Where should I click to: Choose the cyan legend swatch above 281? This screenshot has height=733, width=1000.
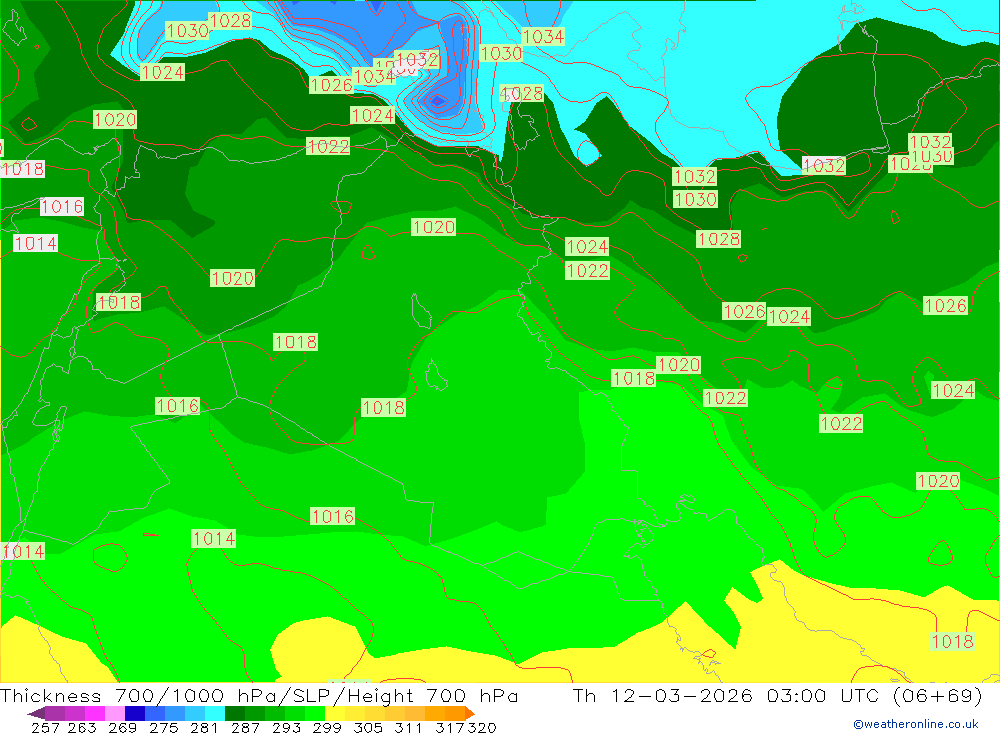[215, 713]
